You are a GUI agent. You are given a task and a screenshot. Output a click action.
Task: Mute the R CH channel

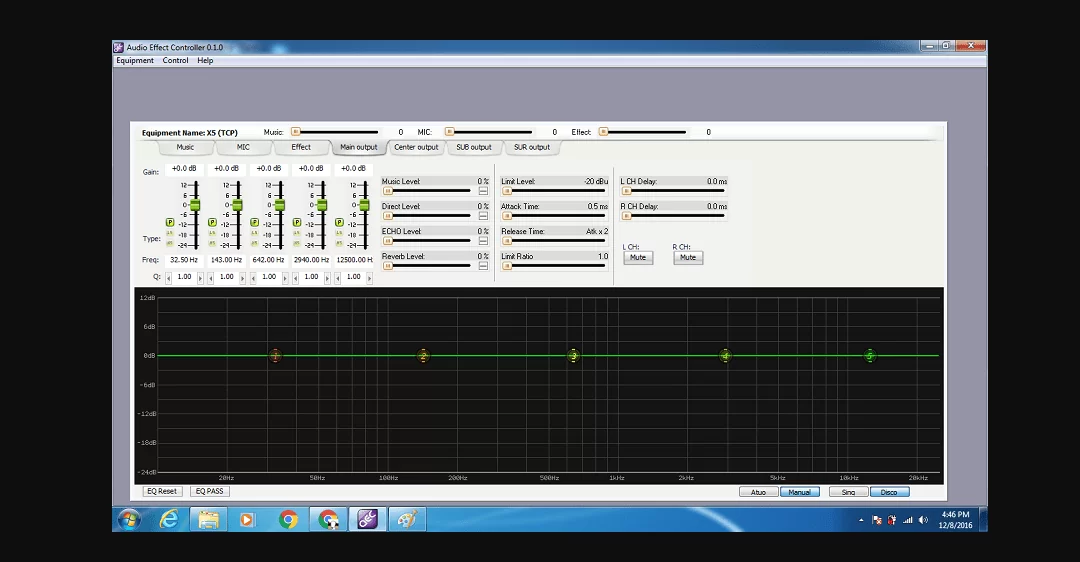click(x=687, y=258)
